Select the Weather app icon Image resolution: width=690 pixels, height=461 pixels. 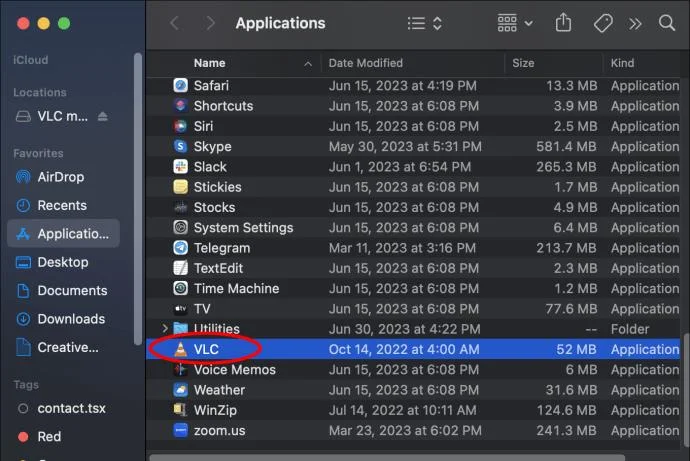(x=180, y=390)
